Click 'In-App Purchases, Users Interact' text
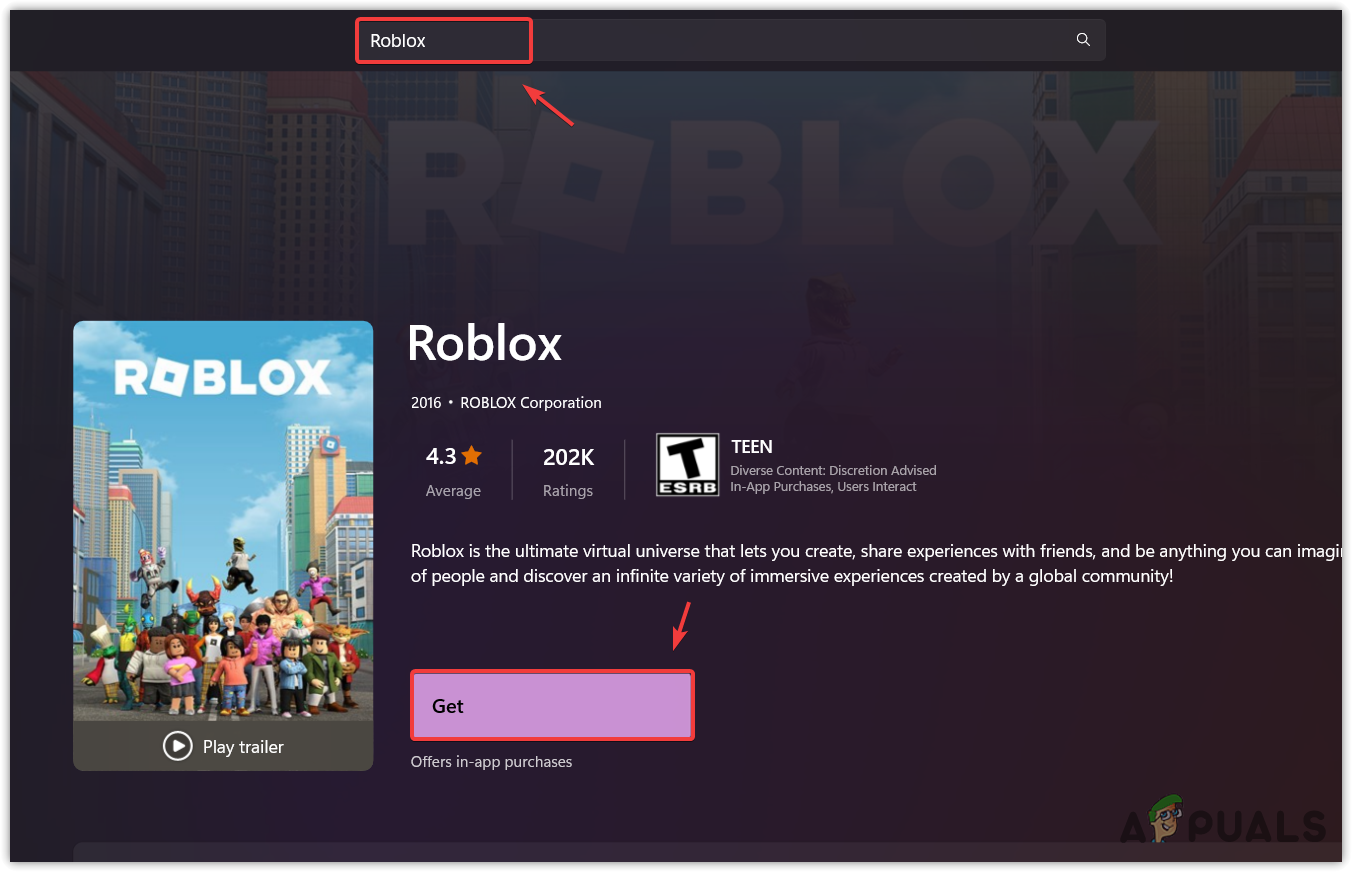1352x872 pixels. point(824,487)
